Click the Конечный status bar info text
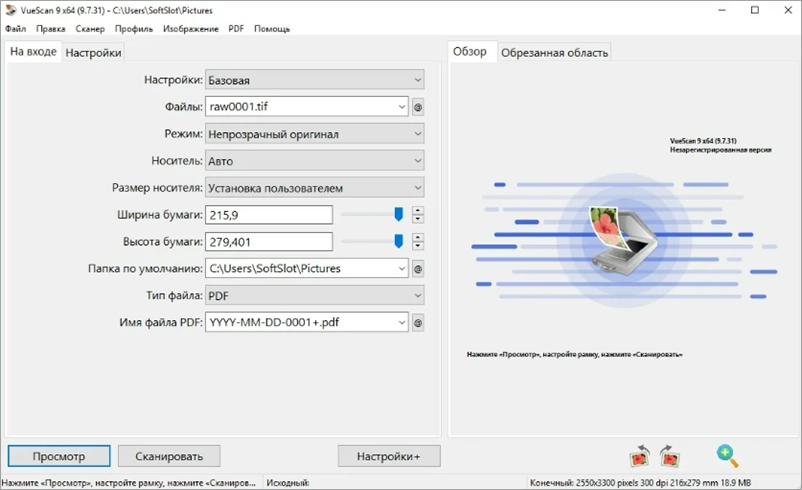The image size is (802, 490). click(640, 483)
